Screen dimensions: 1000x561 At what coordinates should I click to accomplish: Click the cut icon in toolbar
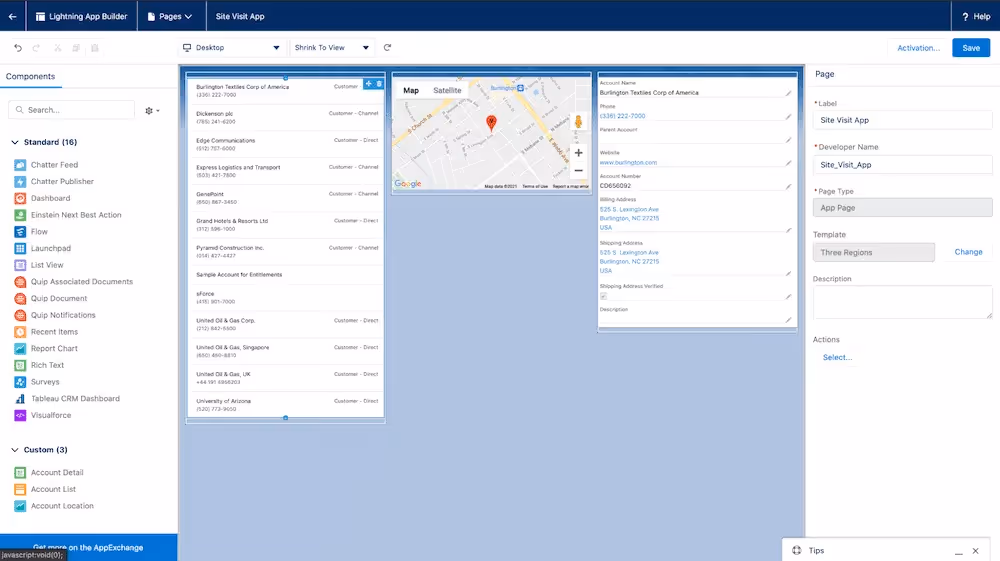click(57, 48)
